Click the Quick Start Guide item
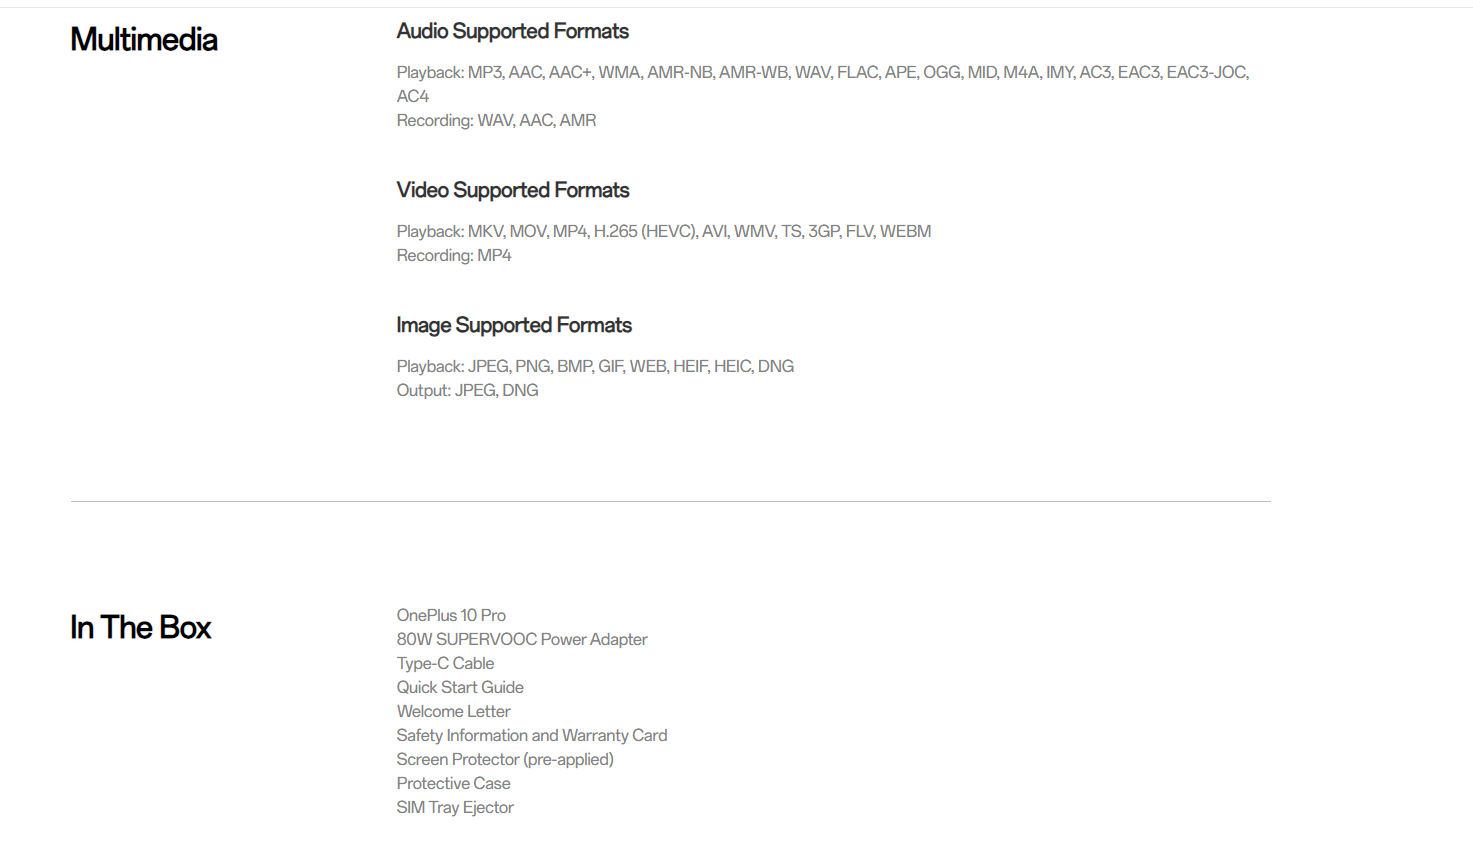The height and width of the screenshot is (857, 1473). click(x=460, y=687)
